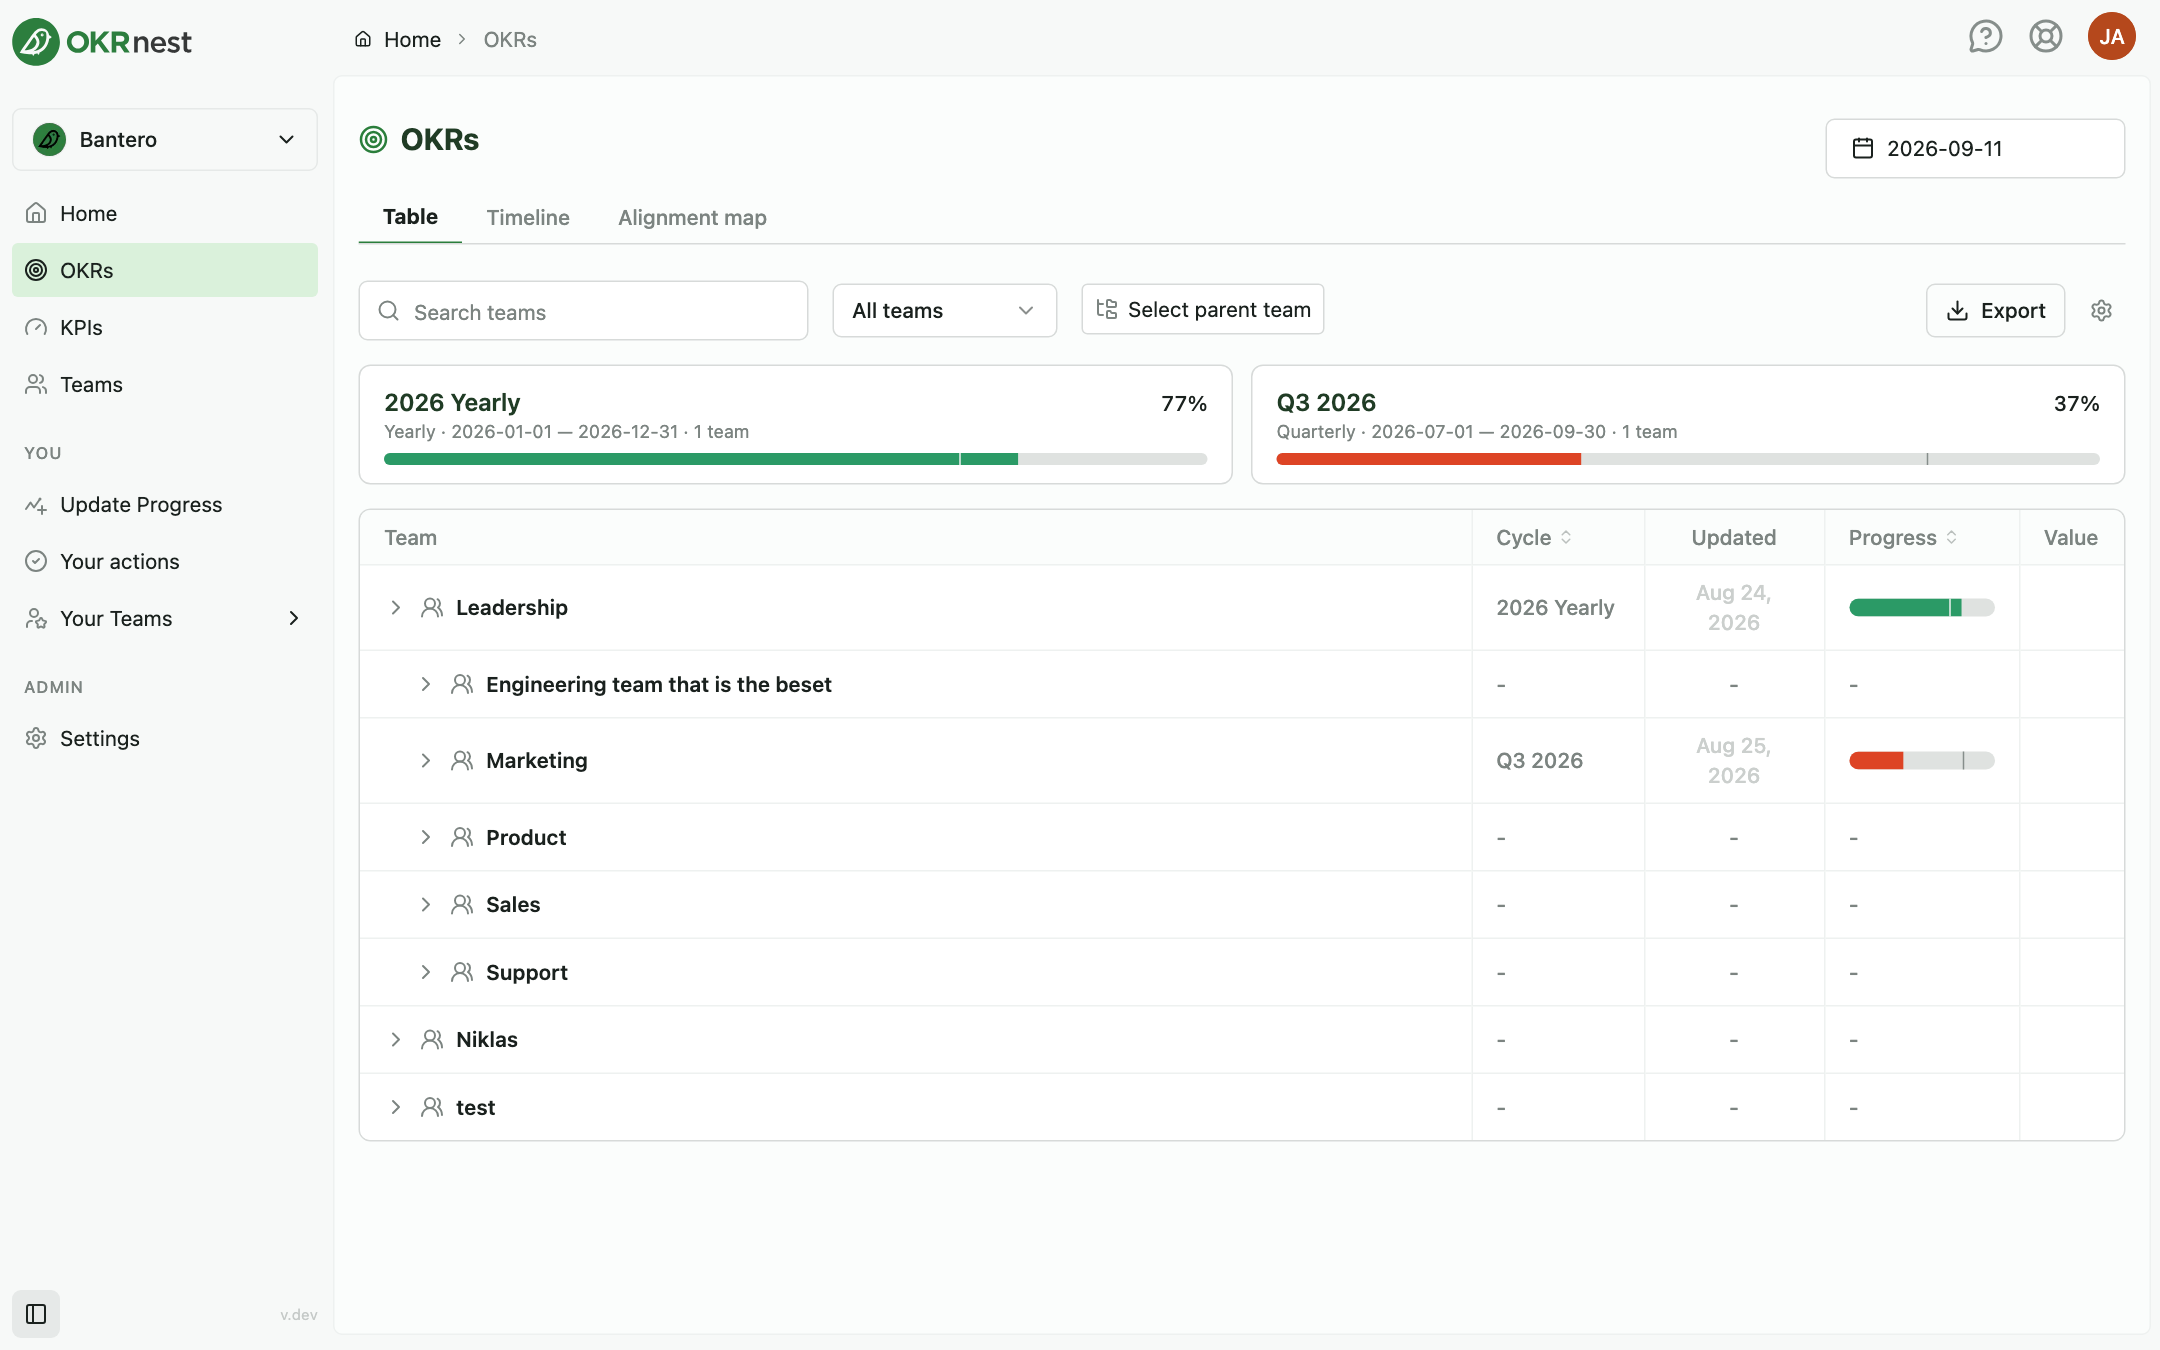The image size is (2160, 1350).
Task: Click the Leadership team people icon
Action: click(x=432, y=607)
